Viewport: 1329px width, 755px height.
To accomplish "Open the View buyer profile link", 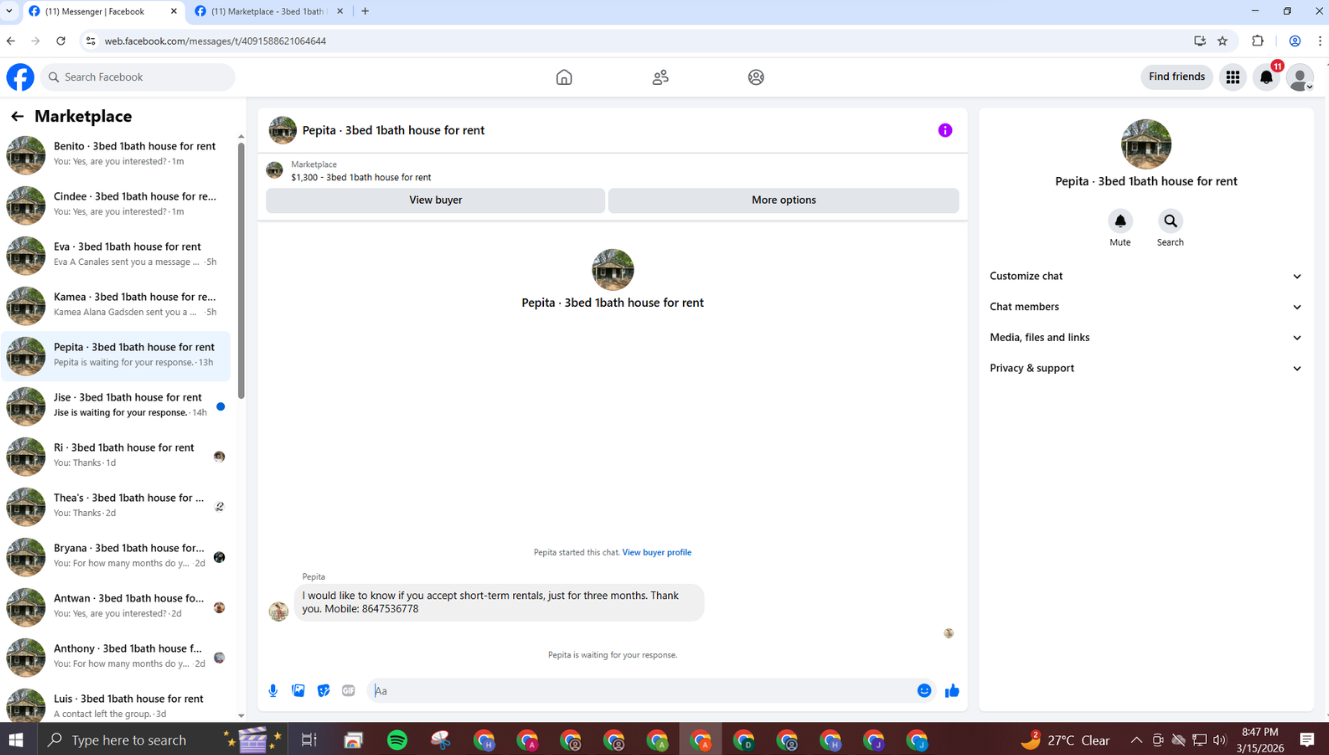I will 657,552.
